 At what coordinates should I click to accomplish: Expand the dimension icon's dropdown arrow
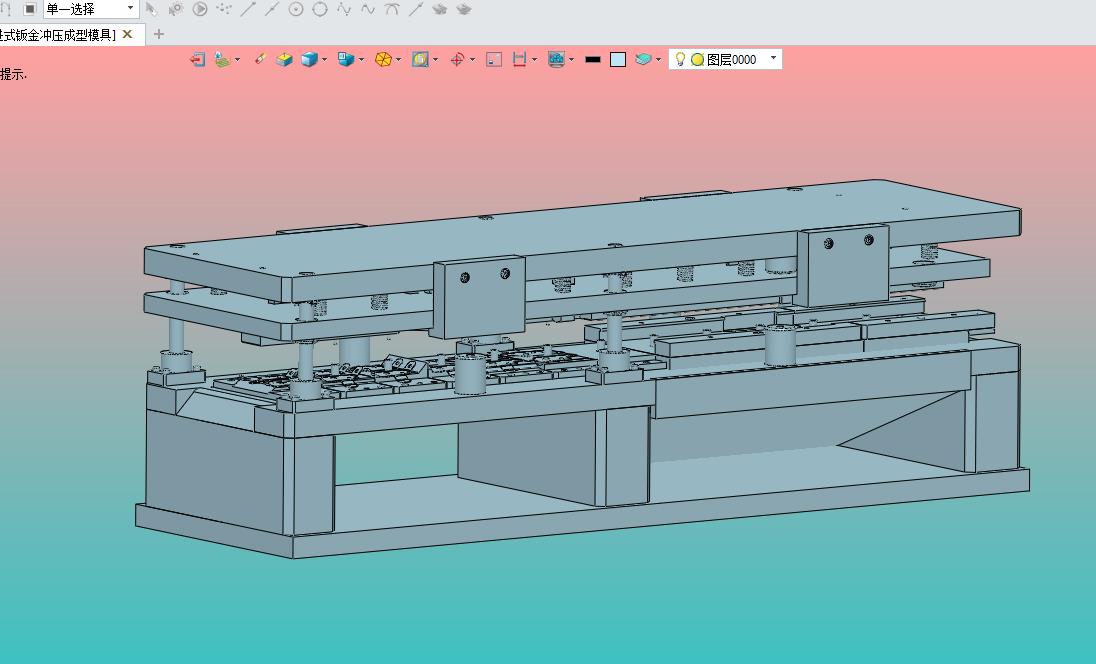tap(535, 59)
